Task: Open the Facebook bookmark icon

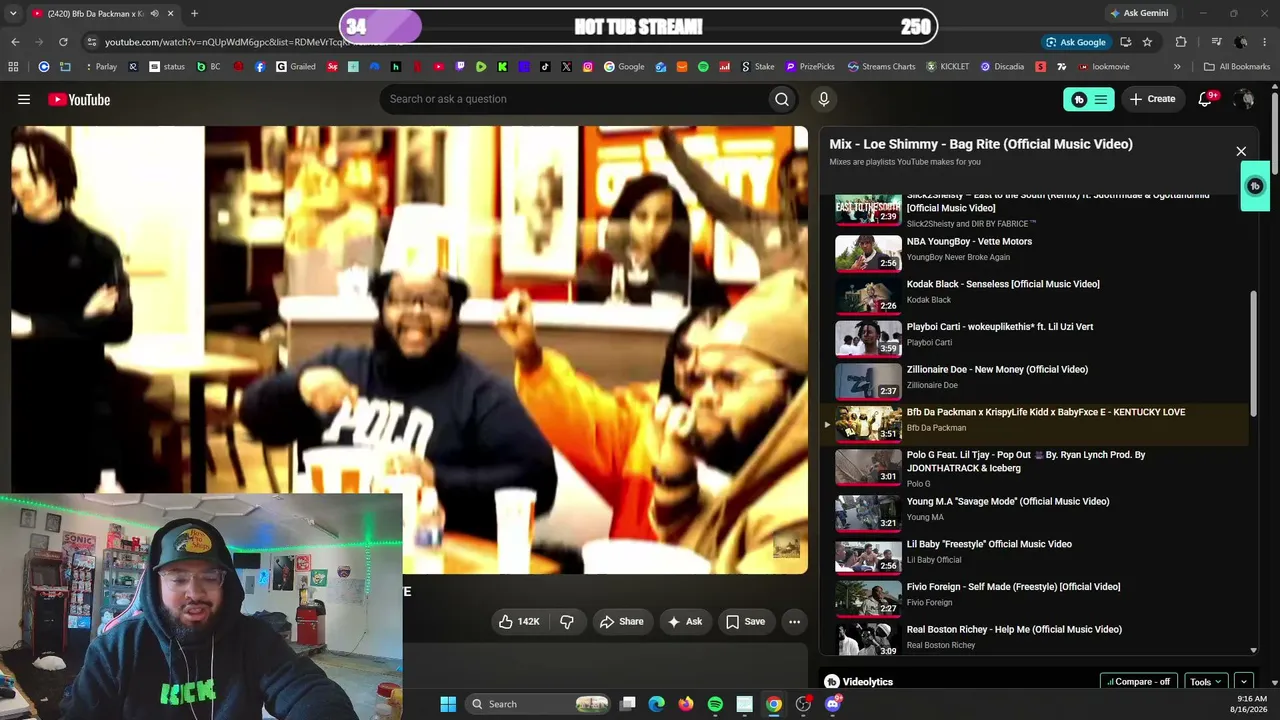Action: coord(260,67)
